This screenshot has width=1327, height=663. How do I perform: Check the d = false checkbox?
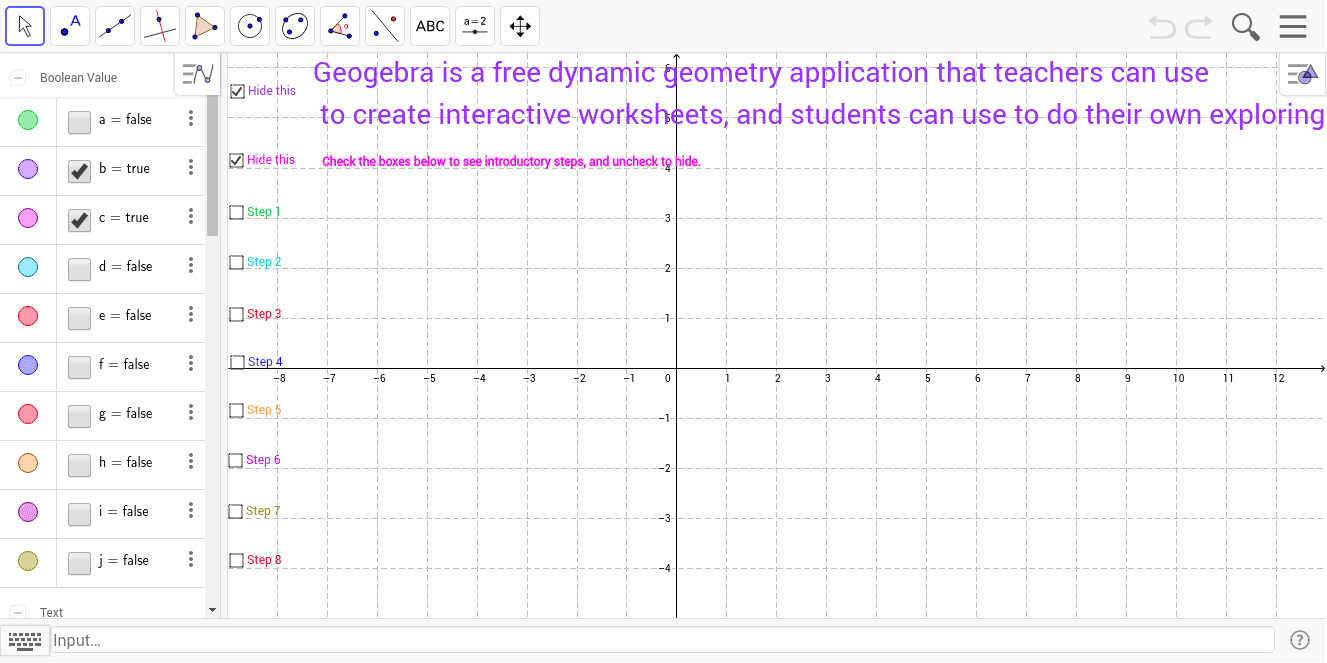click(79, 268)
